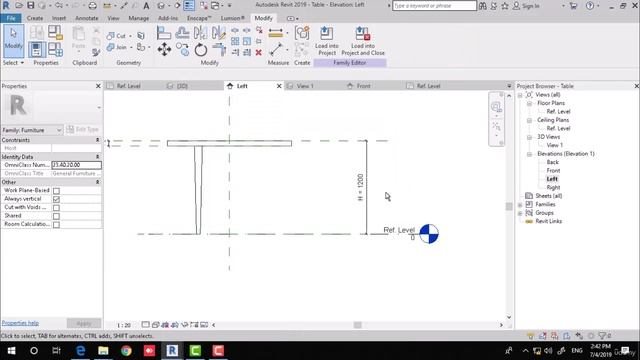
Task: Toggle the Always vertical checkbox
Action: pos(56,199)
